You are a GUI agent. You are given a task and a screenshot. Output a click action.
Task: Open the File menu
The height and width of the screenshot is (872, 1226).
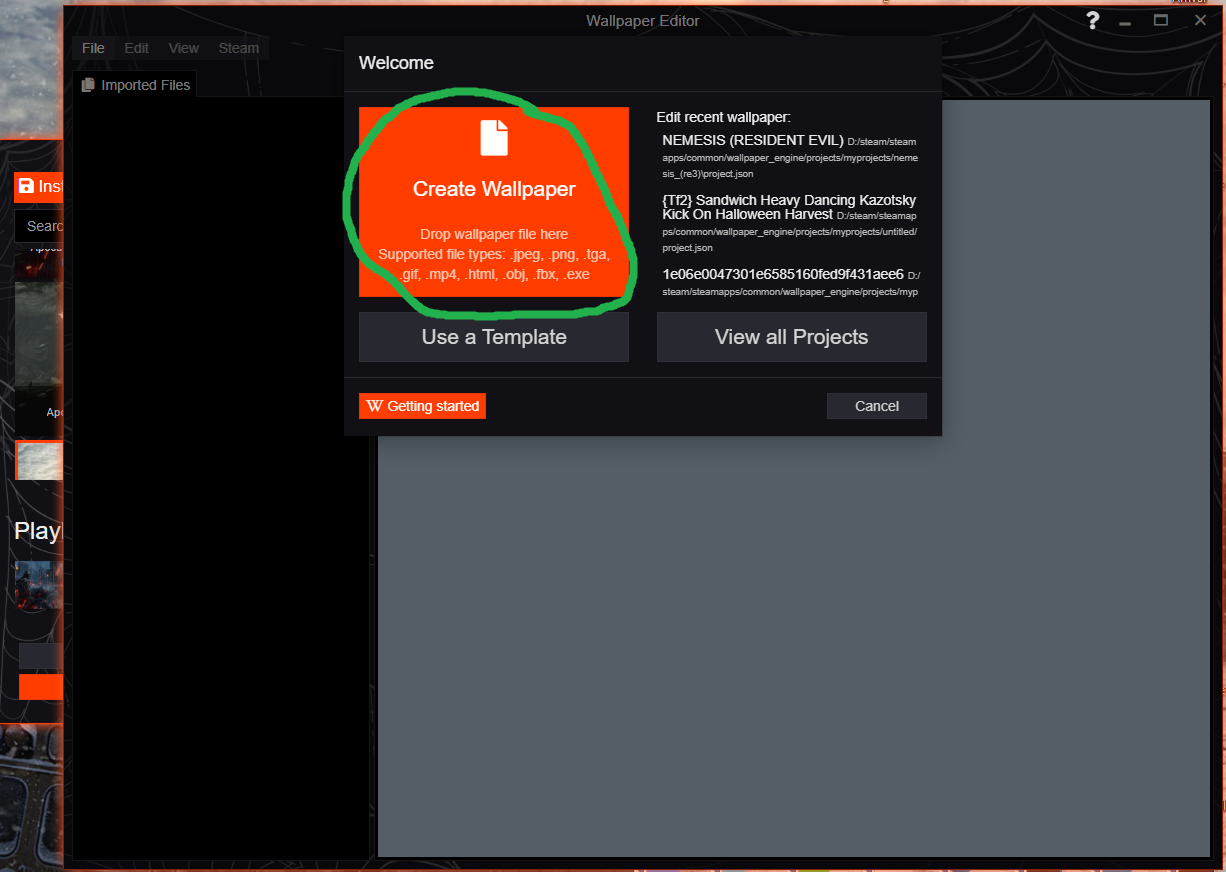point(93,48)
